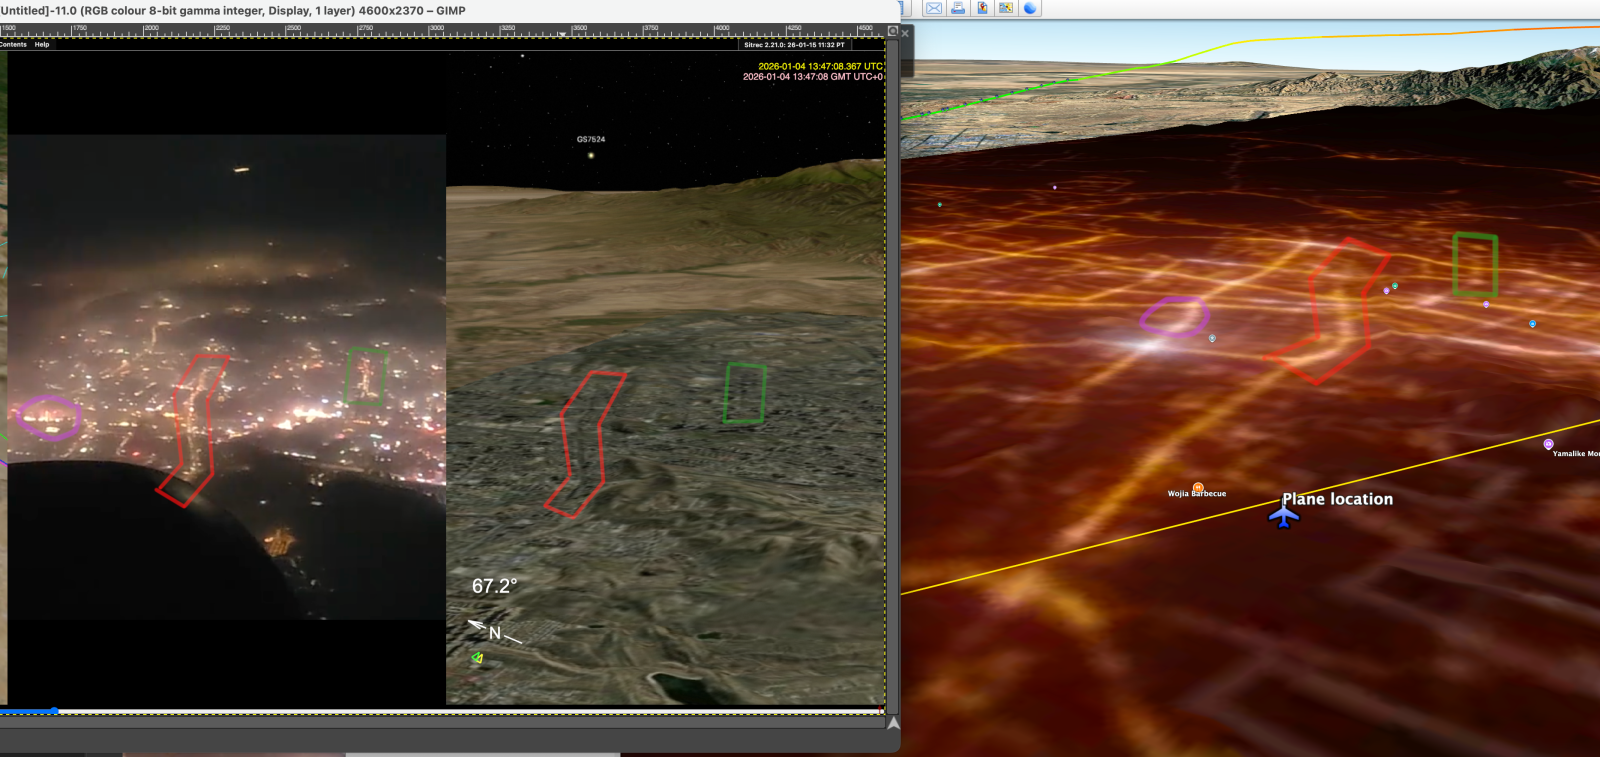The width and height of the screenshot is (1600, 757).
Task: Open the blue Google Earth web icon
Action: 1030,8
